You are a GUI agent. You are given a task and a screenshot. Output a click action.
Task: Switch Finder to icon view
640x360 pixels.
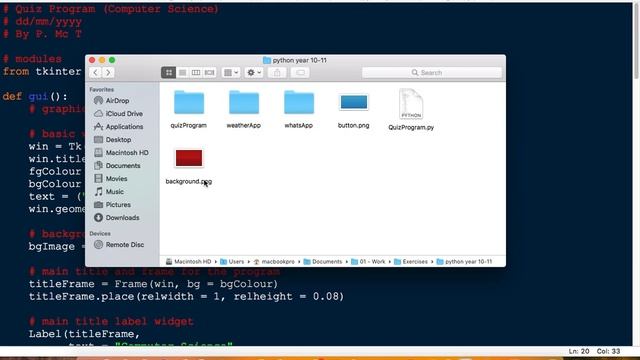pyautogui.click(x=169, y=73)
